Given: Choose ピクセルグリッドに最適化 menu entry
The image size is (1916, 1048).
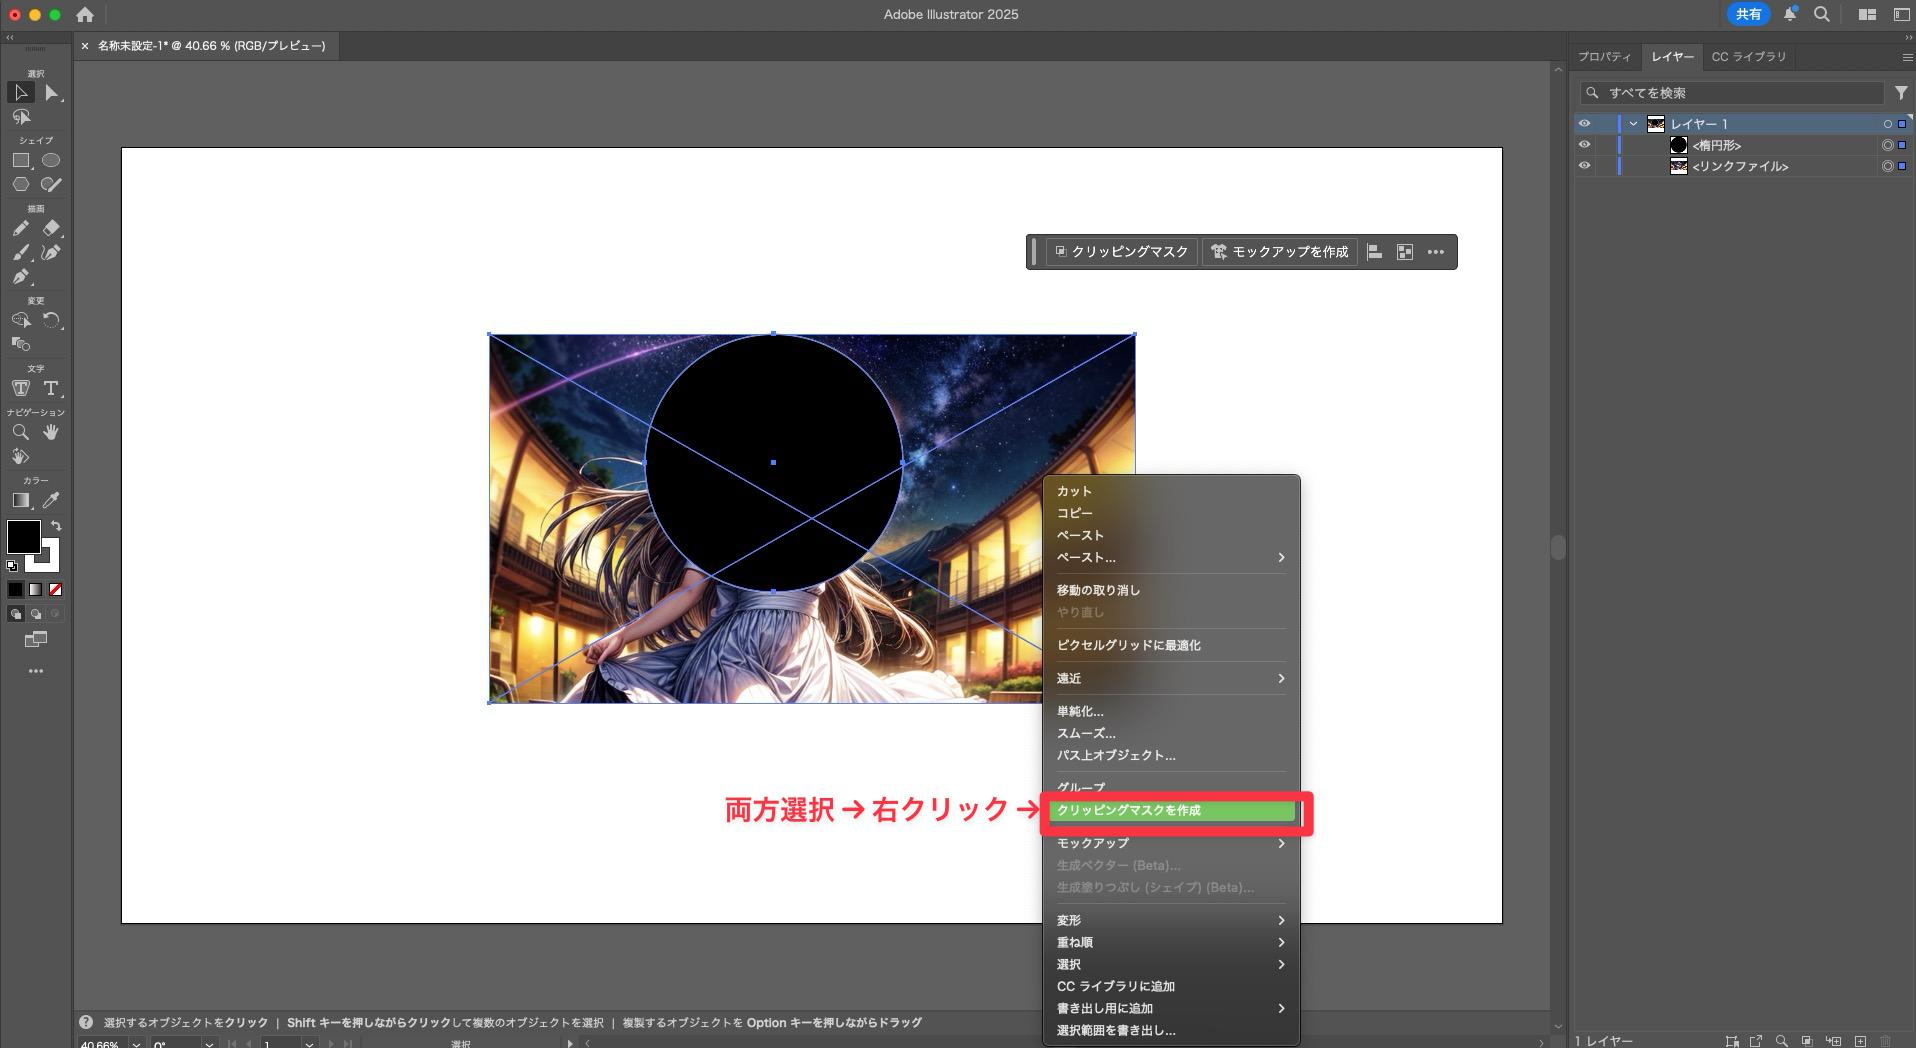Looking at the screenshot, I should (1171, 645).
